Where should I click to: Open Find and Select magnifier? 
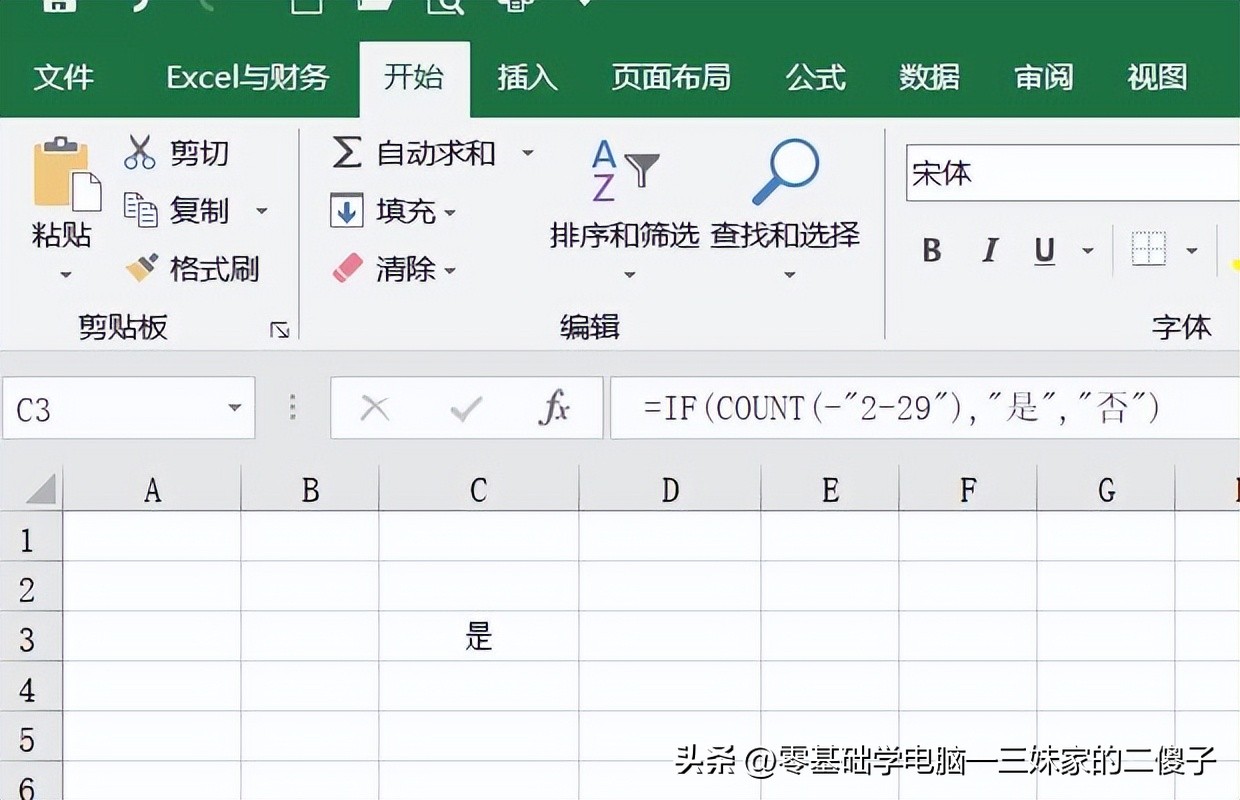click(x=785, y=172)
